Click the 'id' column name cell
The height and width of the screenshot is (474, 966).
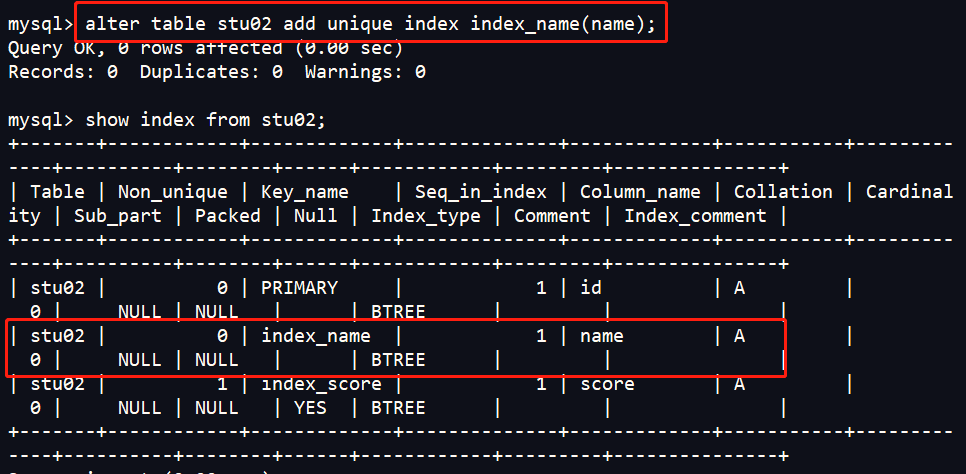click(x=591, y=287)
